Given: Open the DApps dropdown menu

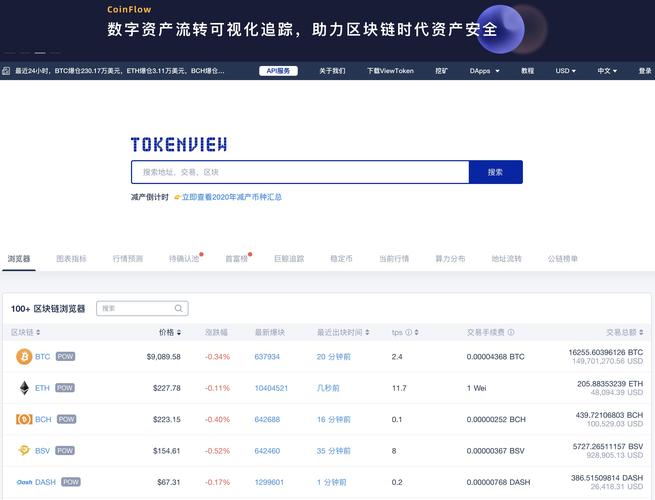Looking at the screenshot, I should tap(485, 71).
